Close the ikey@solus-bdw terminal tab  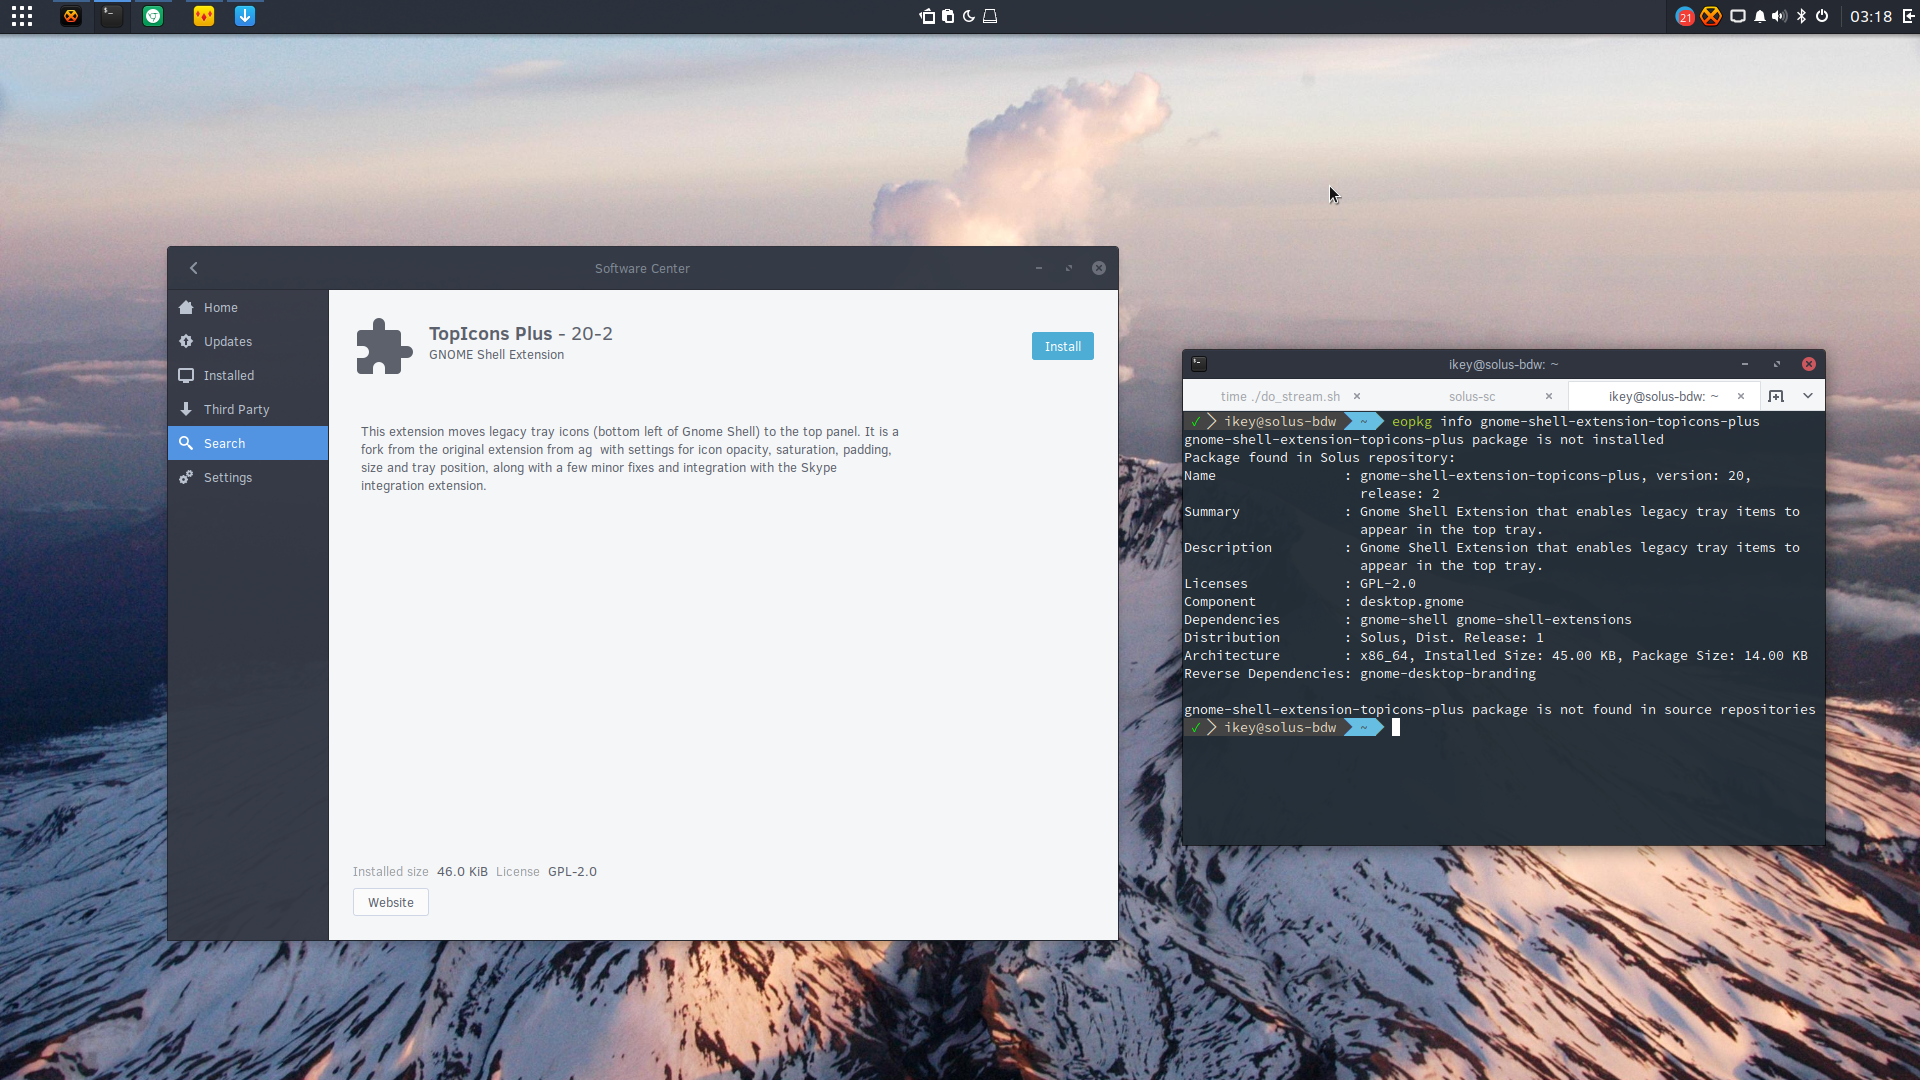(x=1741, y=396)
